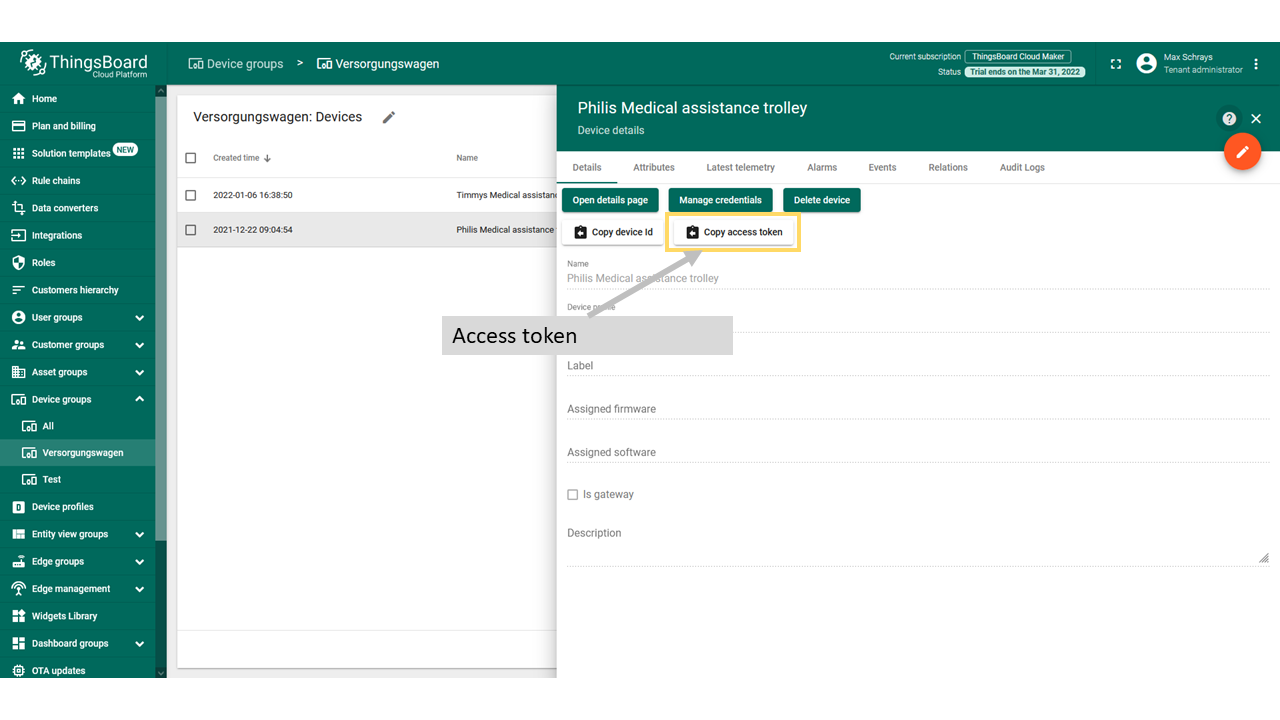Viewport: 1280px width, 720px height.
Task: Click the Name column header
Action: point(467,158)
